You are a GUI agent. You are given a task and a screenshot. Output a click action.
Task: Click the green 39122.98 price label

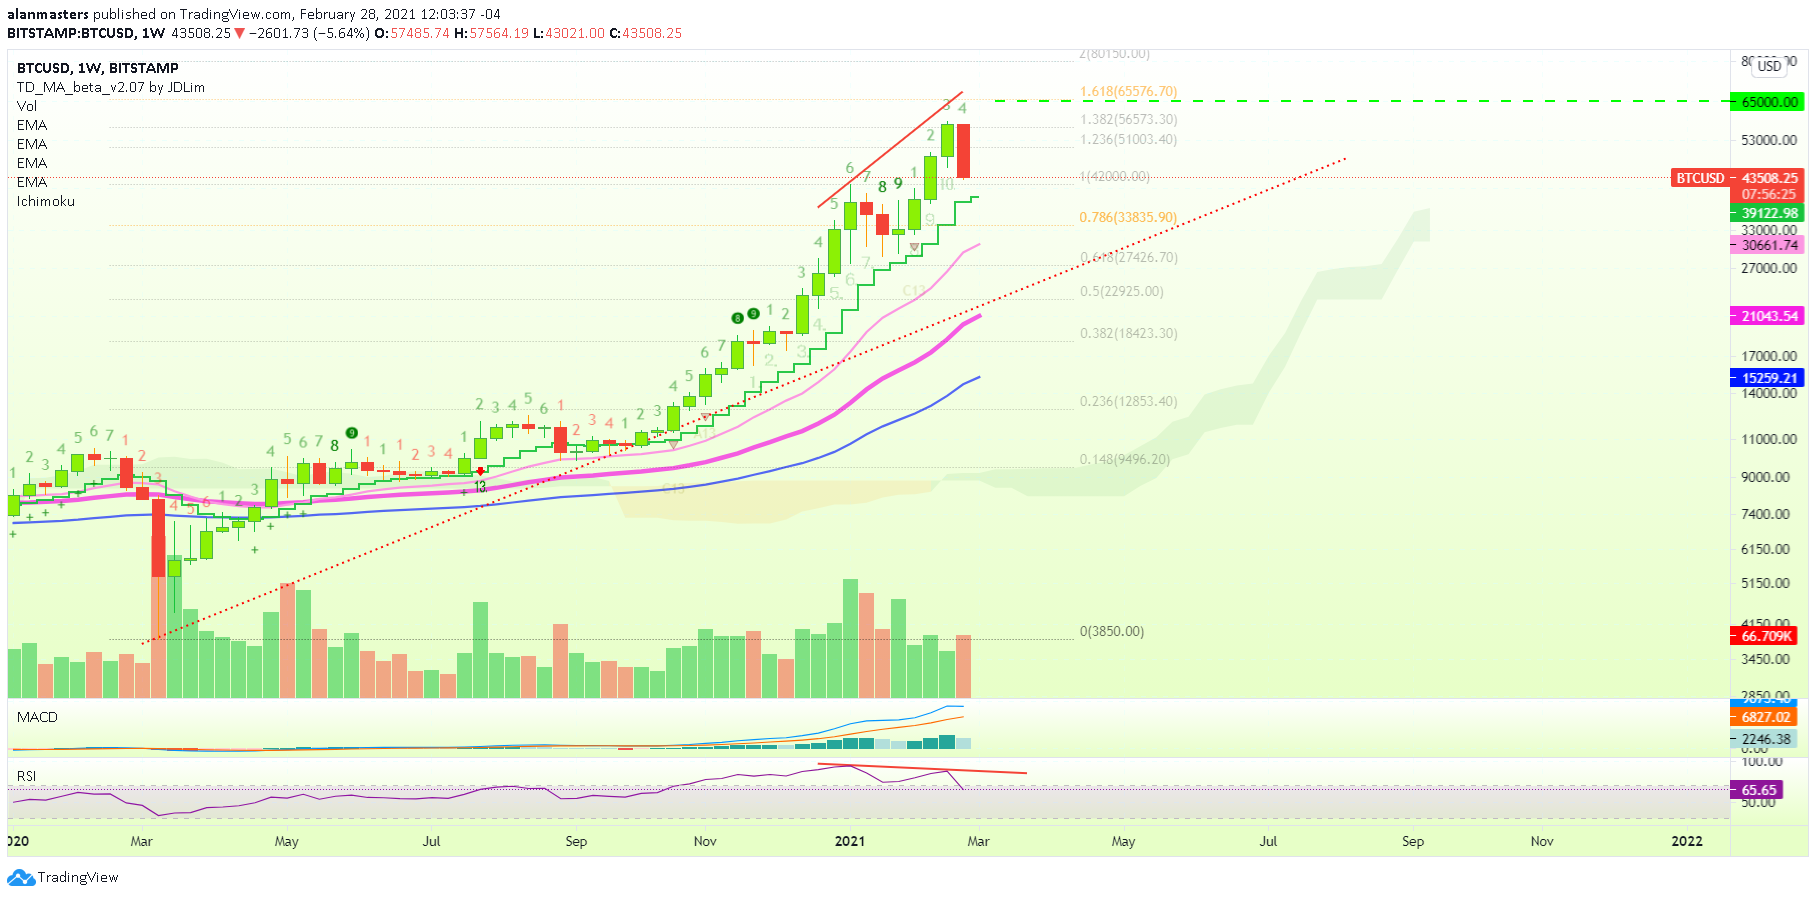click(1767, 213)
